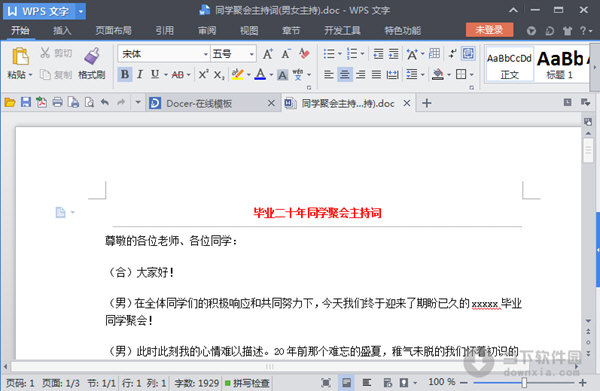Open the 开始 ribbon tab

click(x=20, y=30)
